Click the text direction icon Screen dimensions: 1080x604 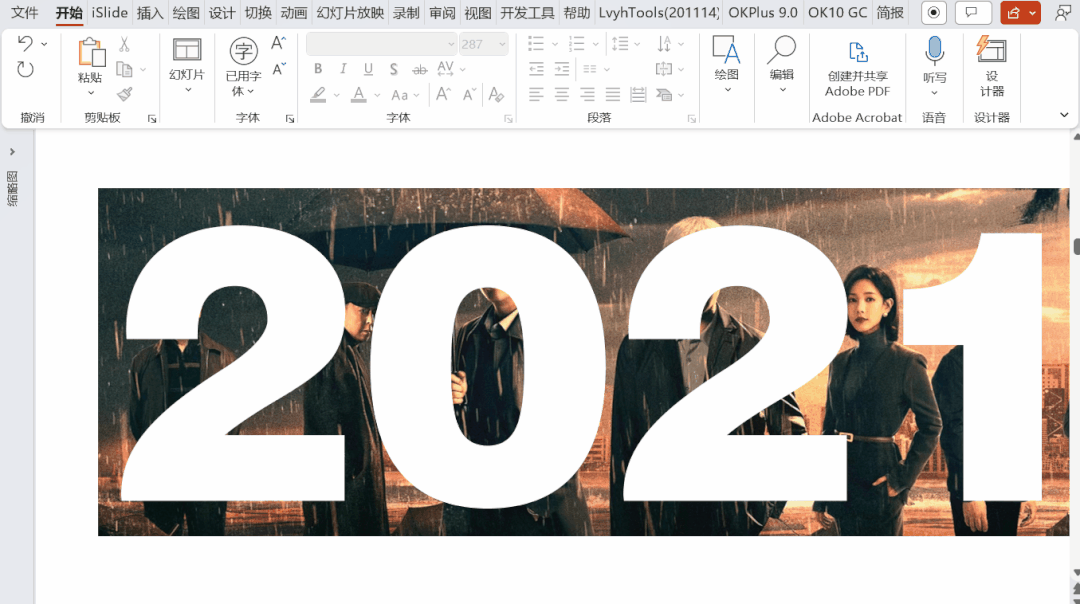click(663, 44)
